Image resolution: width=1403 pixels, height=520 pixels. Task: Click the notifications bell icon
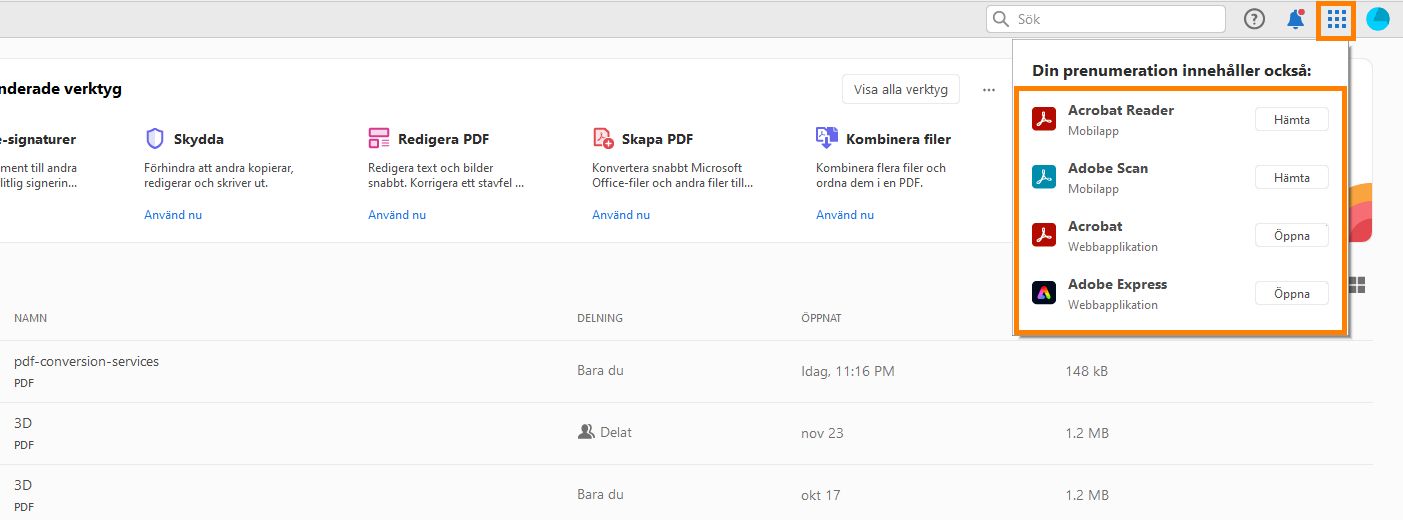(x=1296, y=19)
